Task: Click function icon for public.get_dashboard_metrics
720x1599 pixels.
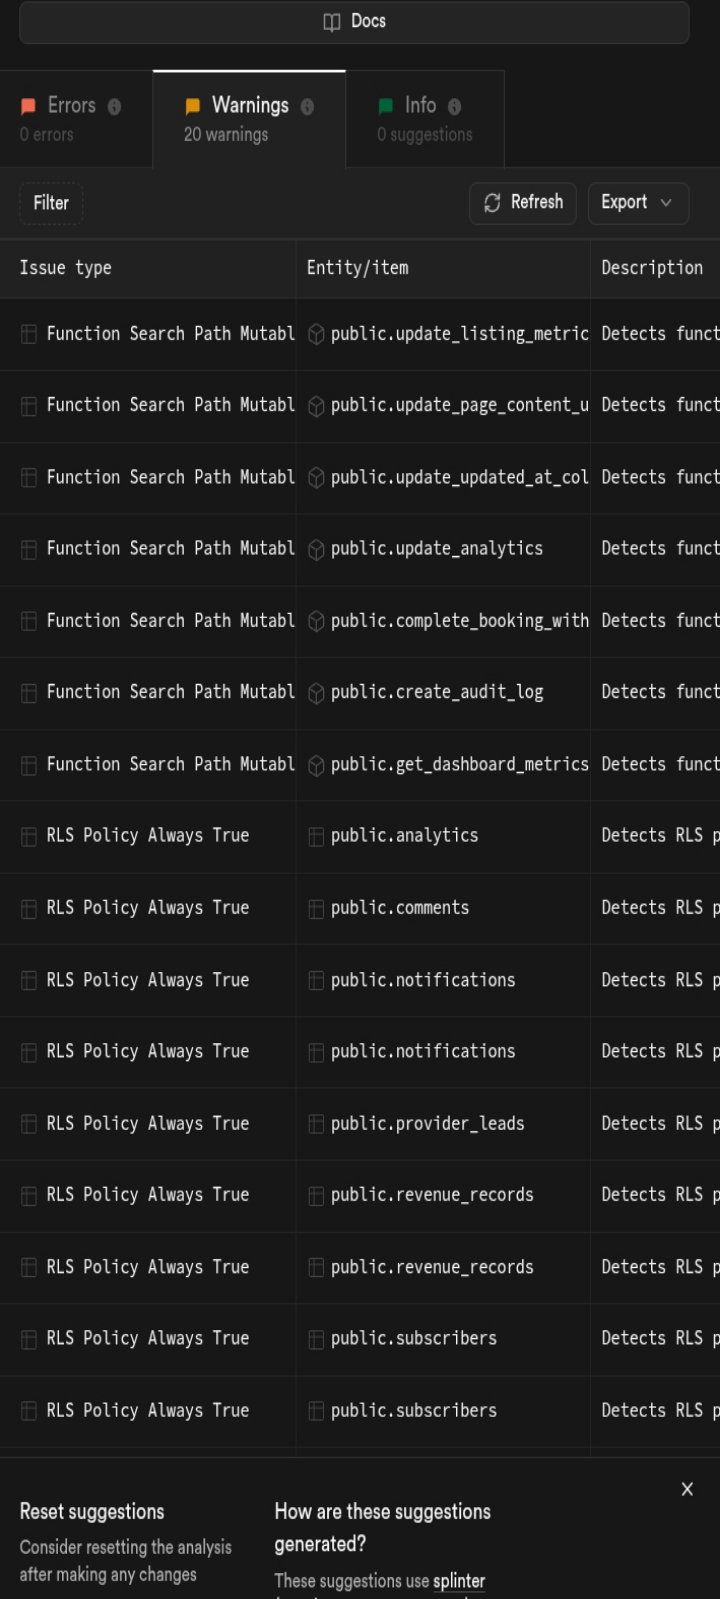Action: tap(316, 765)
